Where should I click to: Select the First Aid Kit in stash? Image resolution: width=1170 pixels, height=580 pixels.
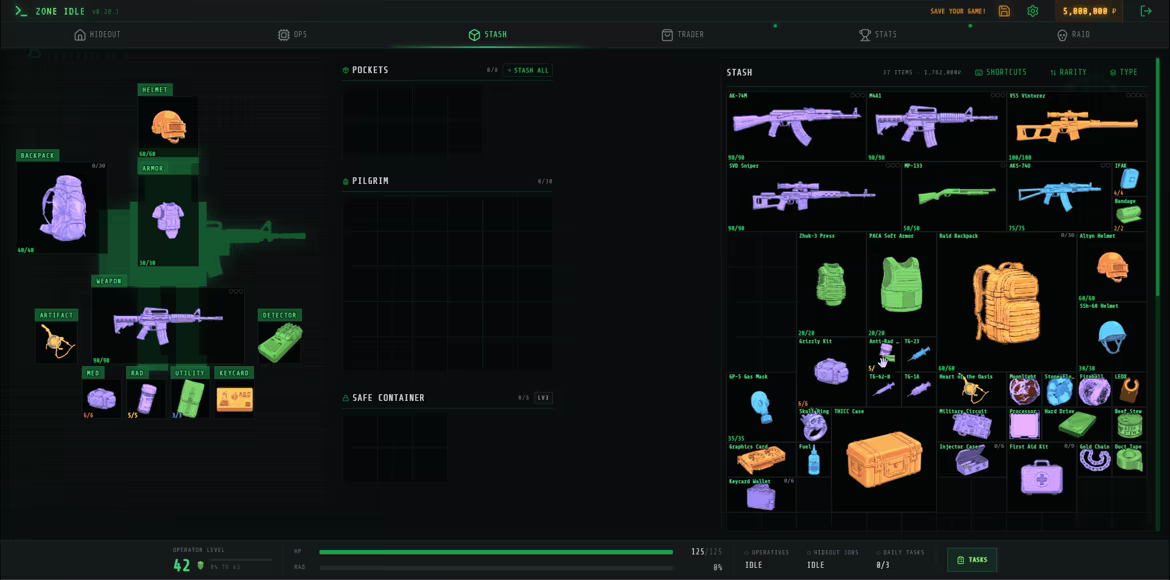coord(1042,477)
